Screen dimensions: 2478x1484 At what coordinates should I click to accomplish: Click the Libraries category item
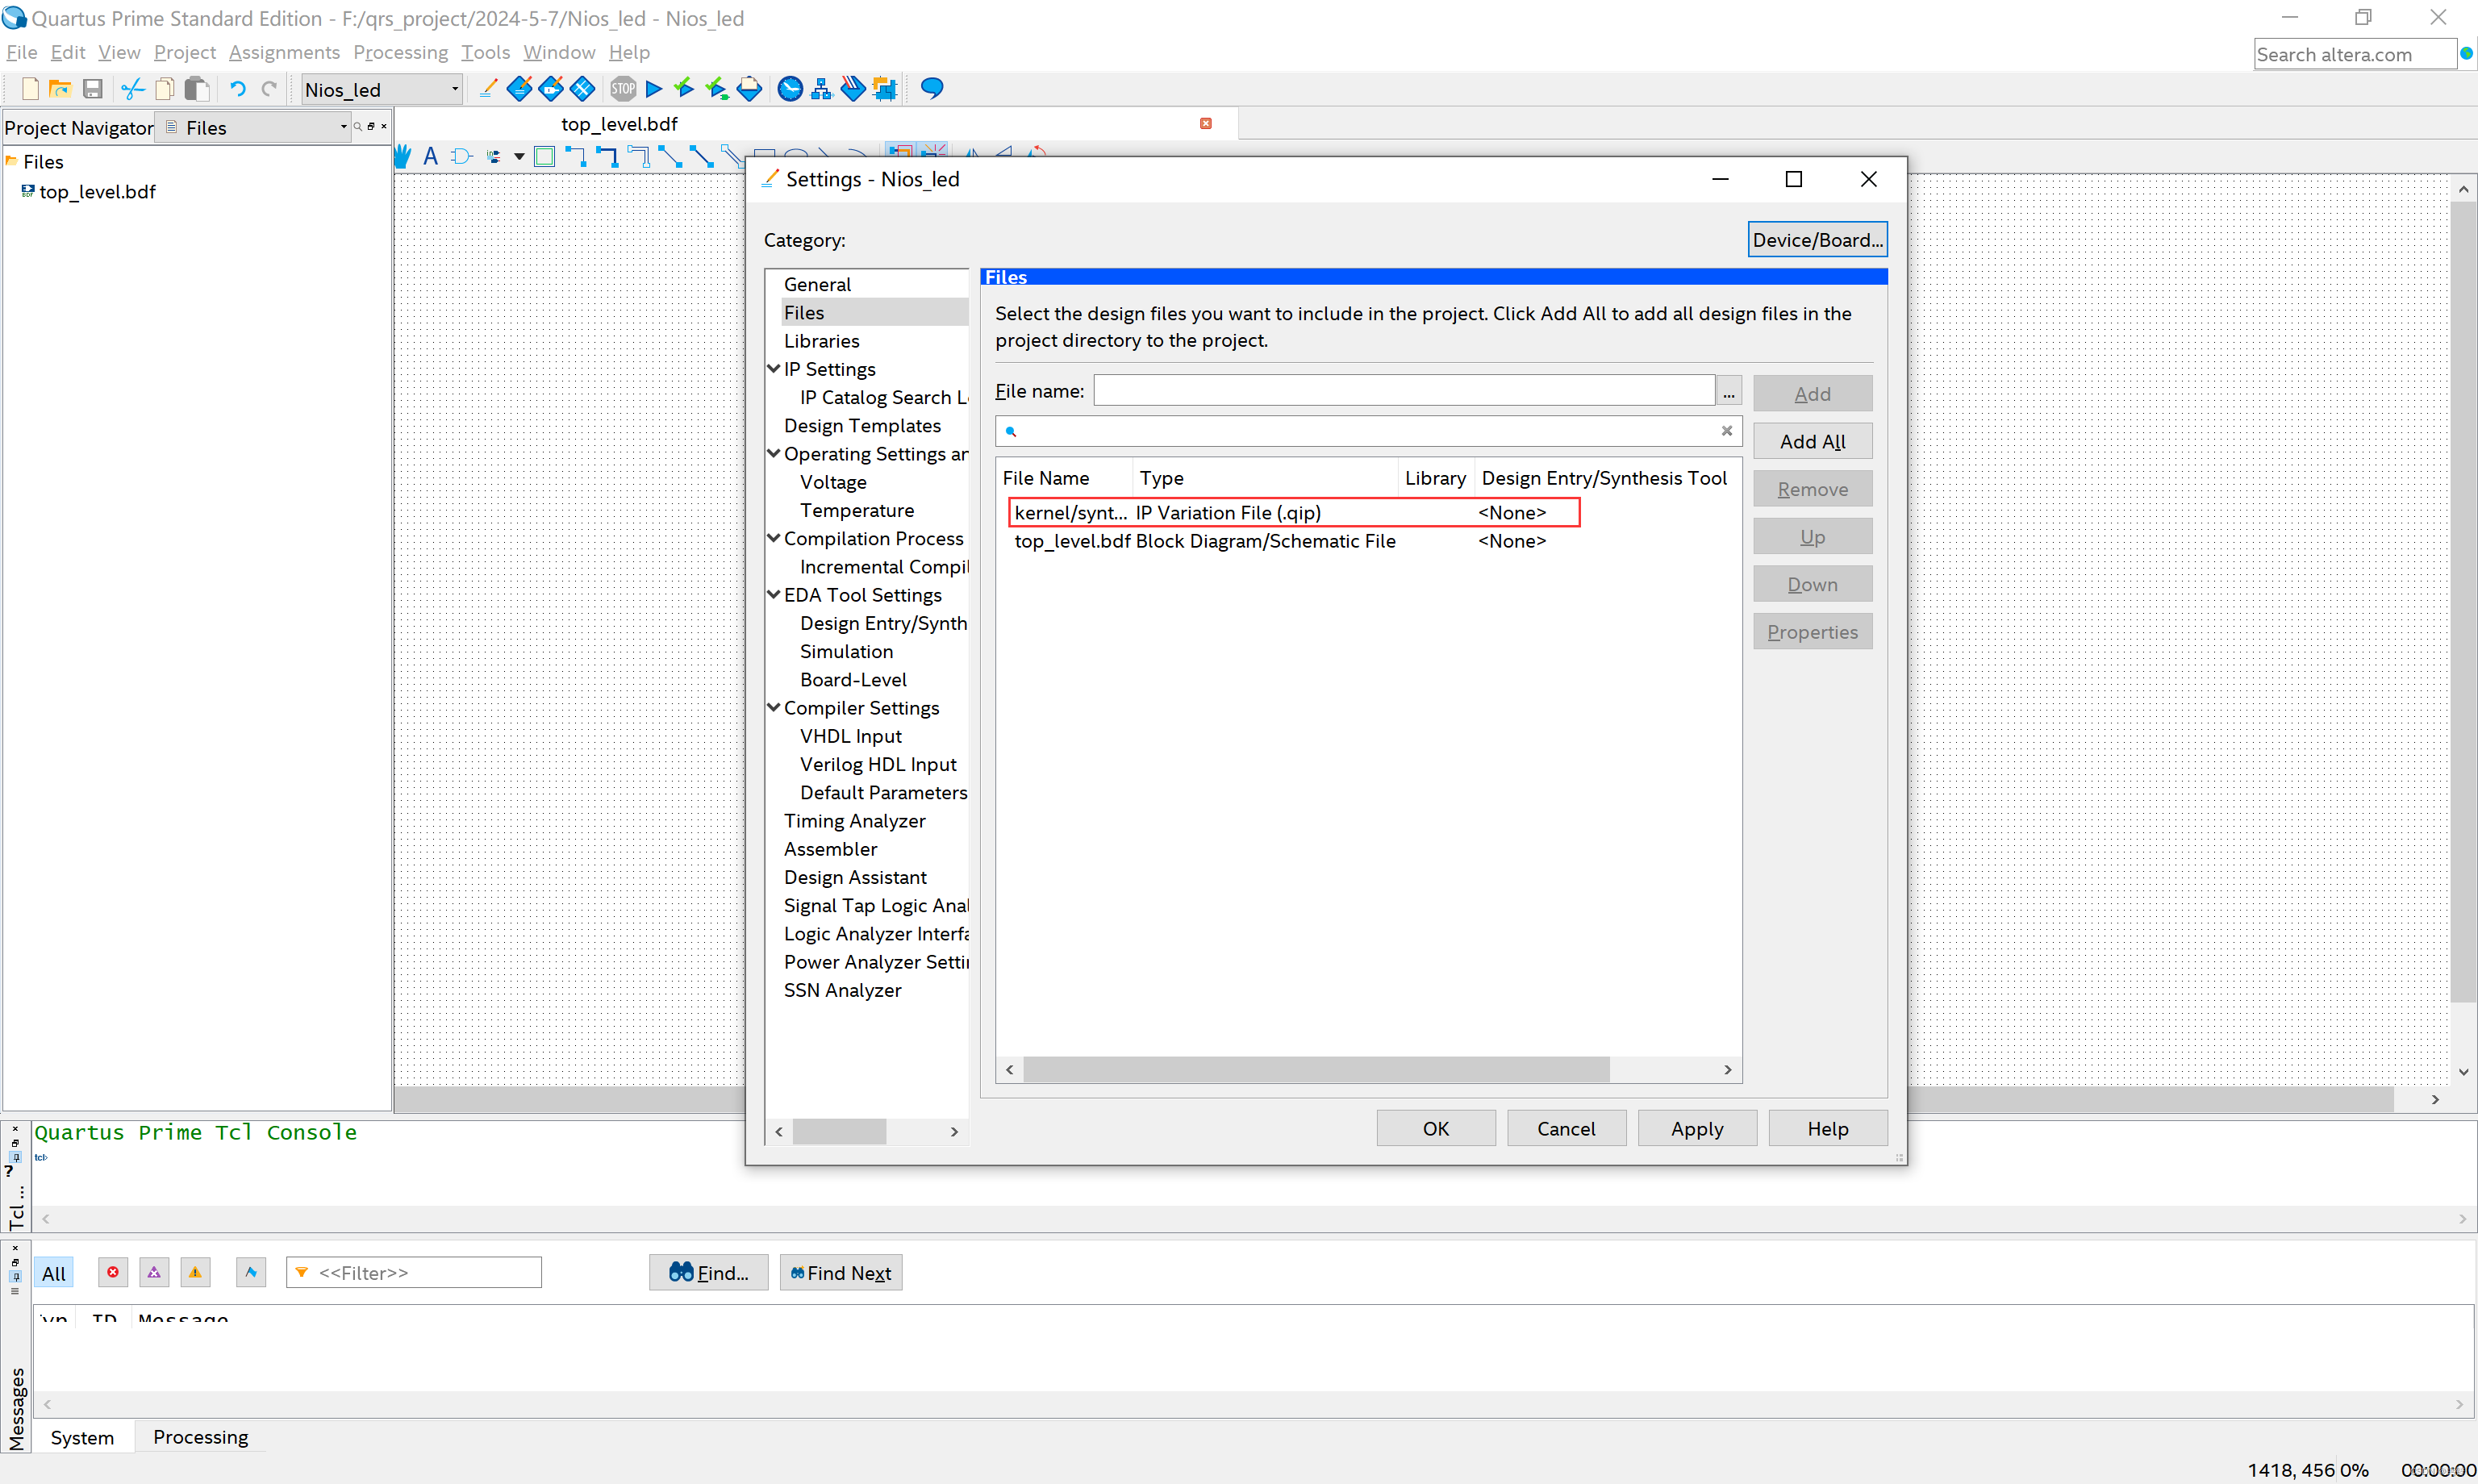[821, 341]
